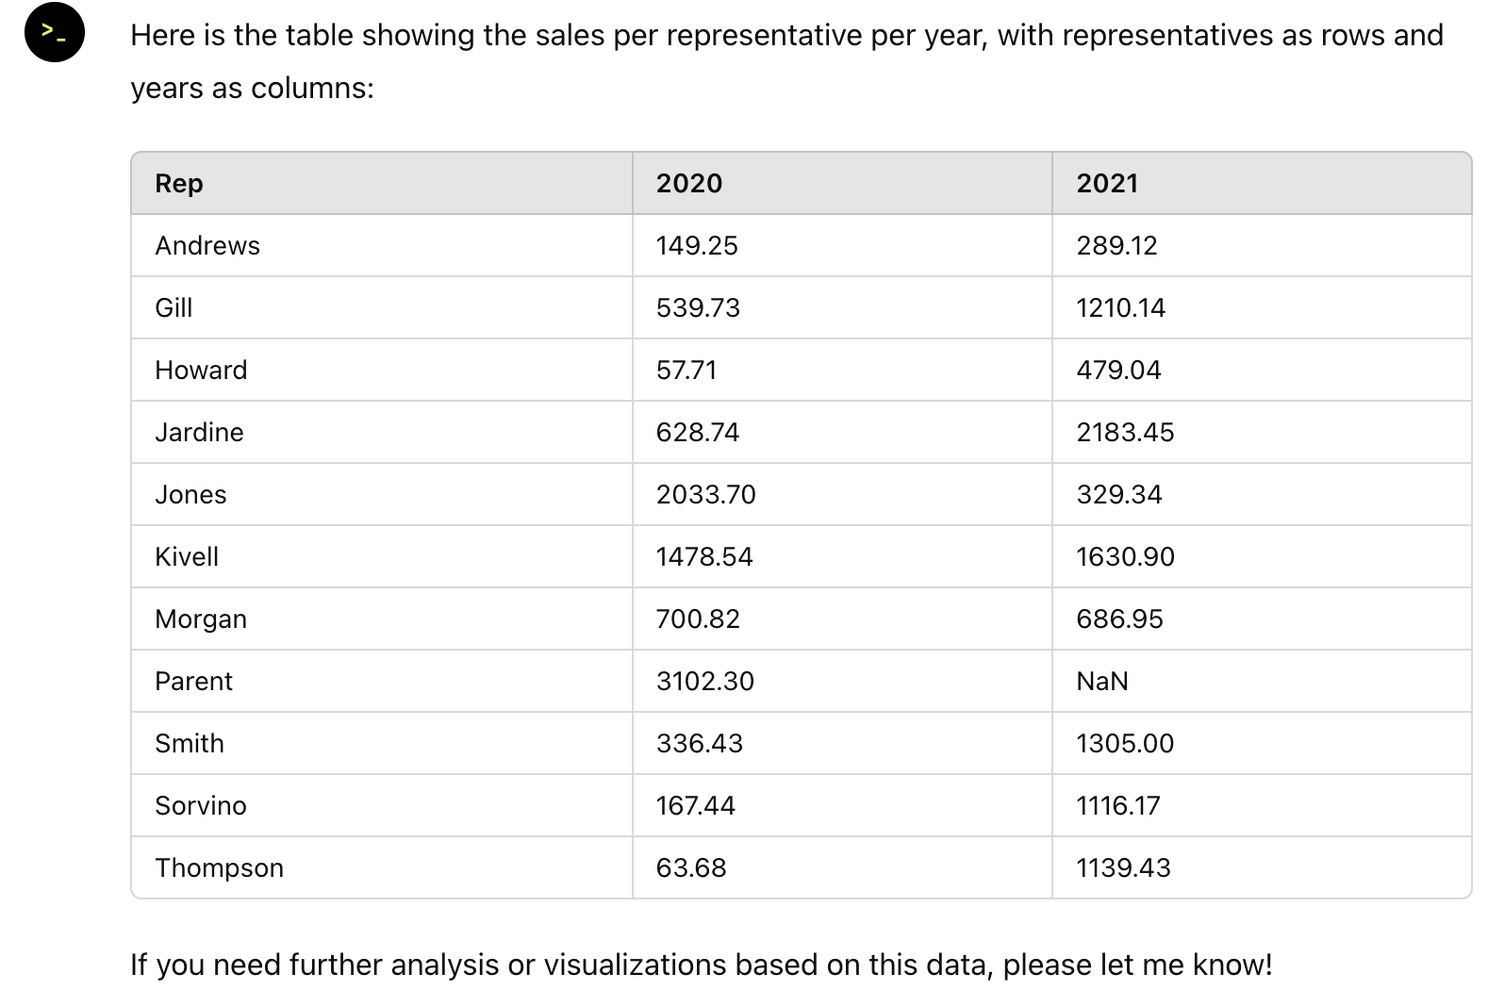Click Howard's 2021 value 479.04
The image size is (1488, 990).
1118,370
